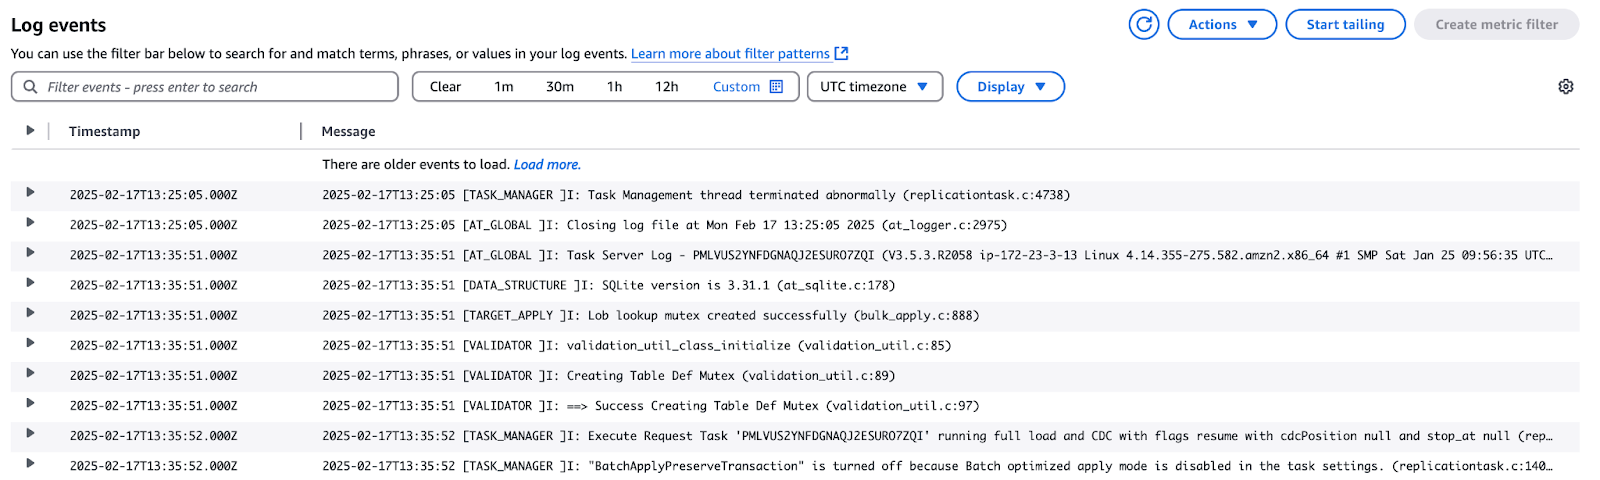Click the refresh log events icon

click(1144, 24)
